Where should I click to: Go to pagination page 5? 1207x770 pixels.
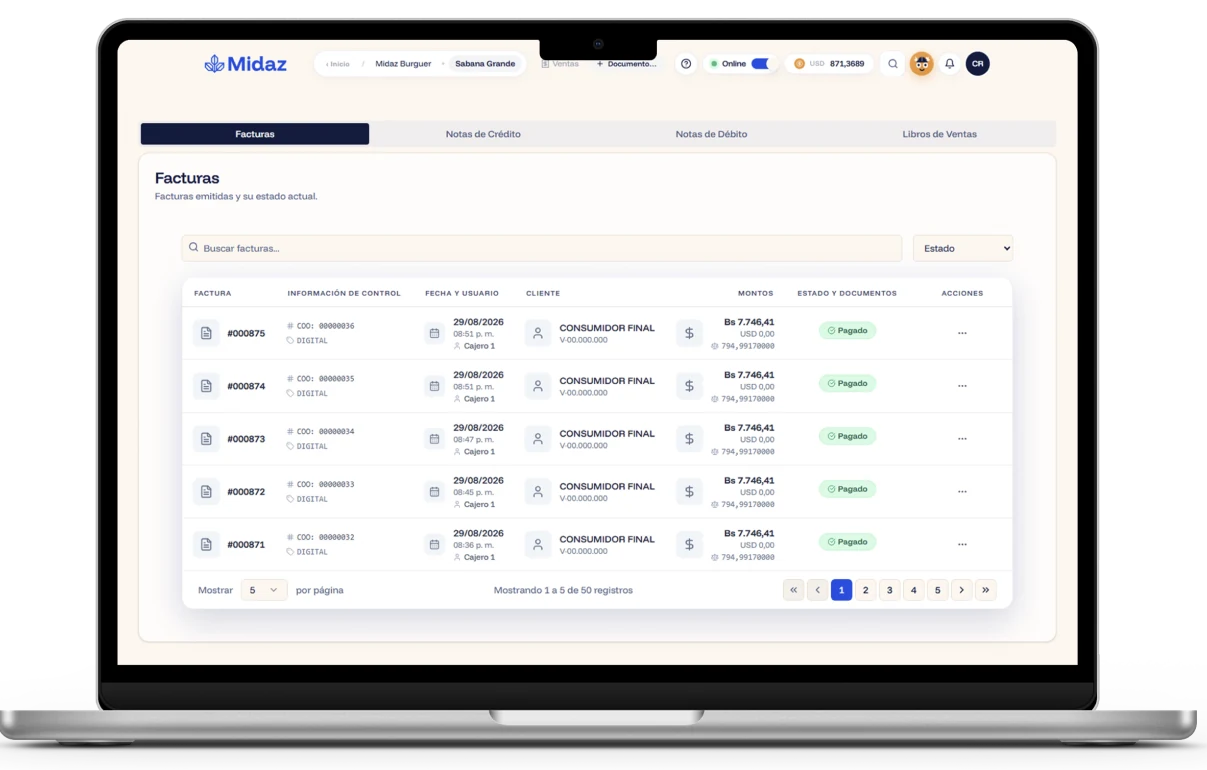[938, 590]
